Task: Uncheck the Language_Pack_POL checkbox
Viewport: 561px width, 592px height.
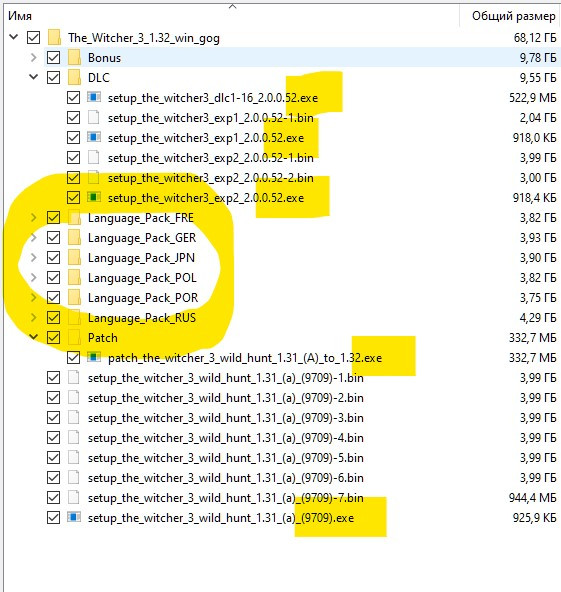Action: point(53,278)
